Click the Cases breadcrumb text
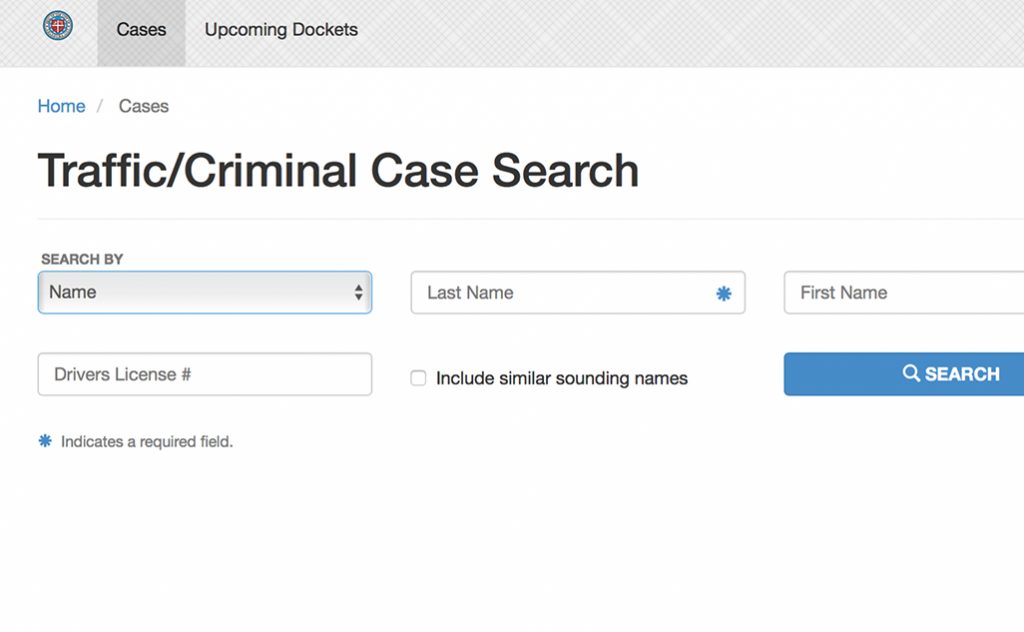1024x632 pixels. 144,106
